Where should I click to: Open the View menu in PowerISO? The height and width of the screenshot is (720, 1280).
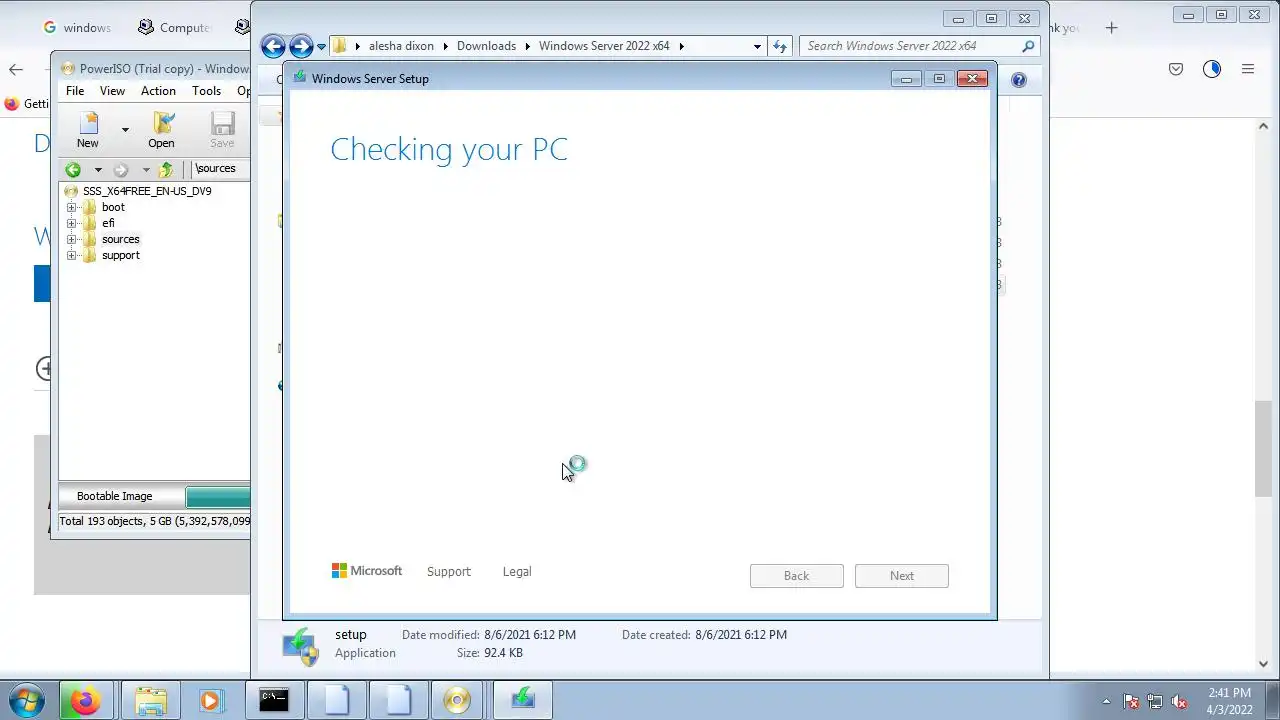pos(112,91)
